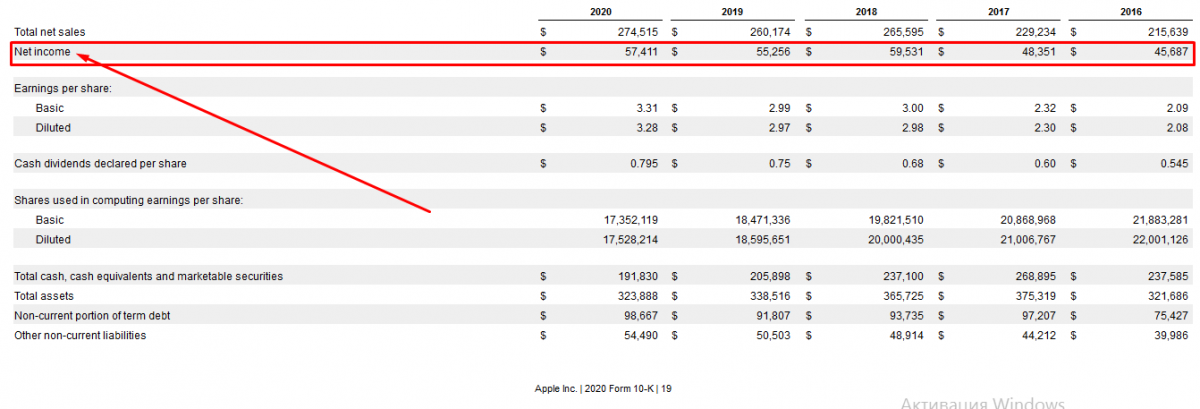This screenshot has width=1200, height=409.
Task: Click the Net income row label
Action: [x=42, y=52]
